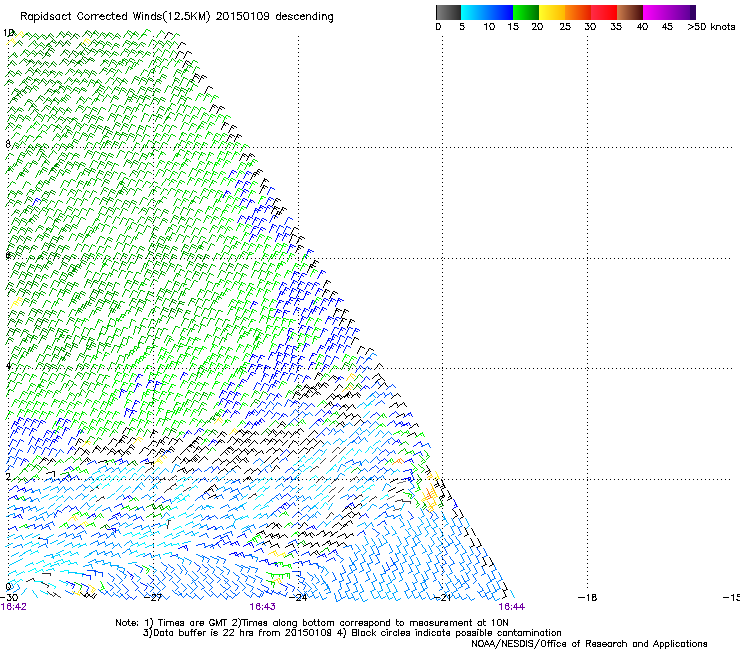Click the blue 10-15 knots legend segment
740x650 pixels.
[x=500, y=12]
